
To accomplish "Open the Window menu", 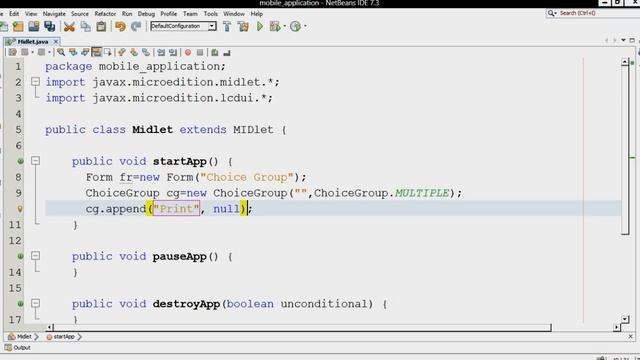I will pos(234,14).
